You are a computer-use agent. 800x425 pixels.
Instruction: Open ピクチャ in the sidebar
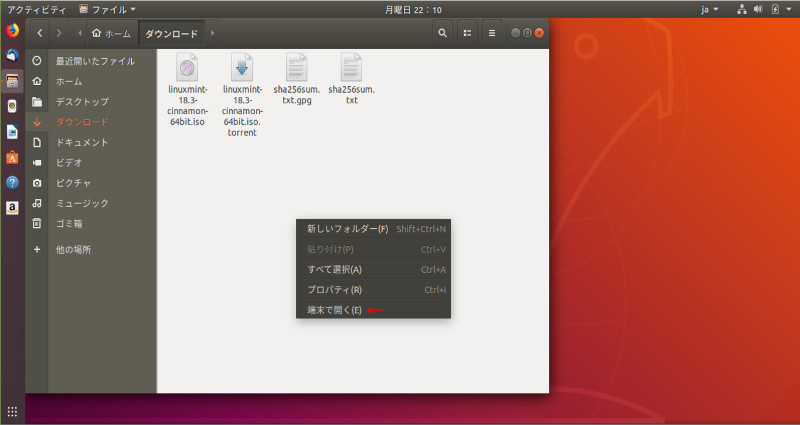click(x=91, y=183)
